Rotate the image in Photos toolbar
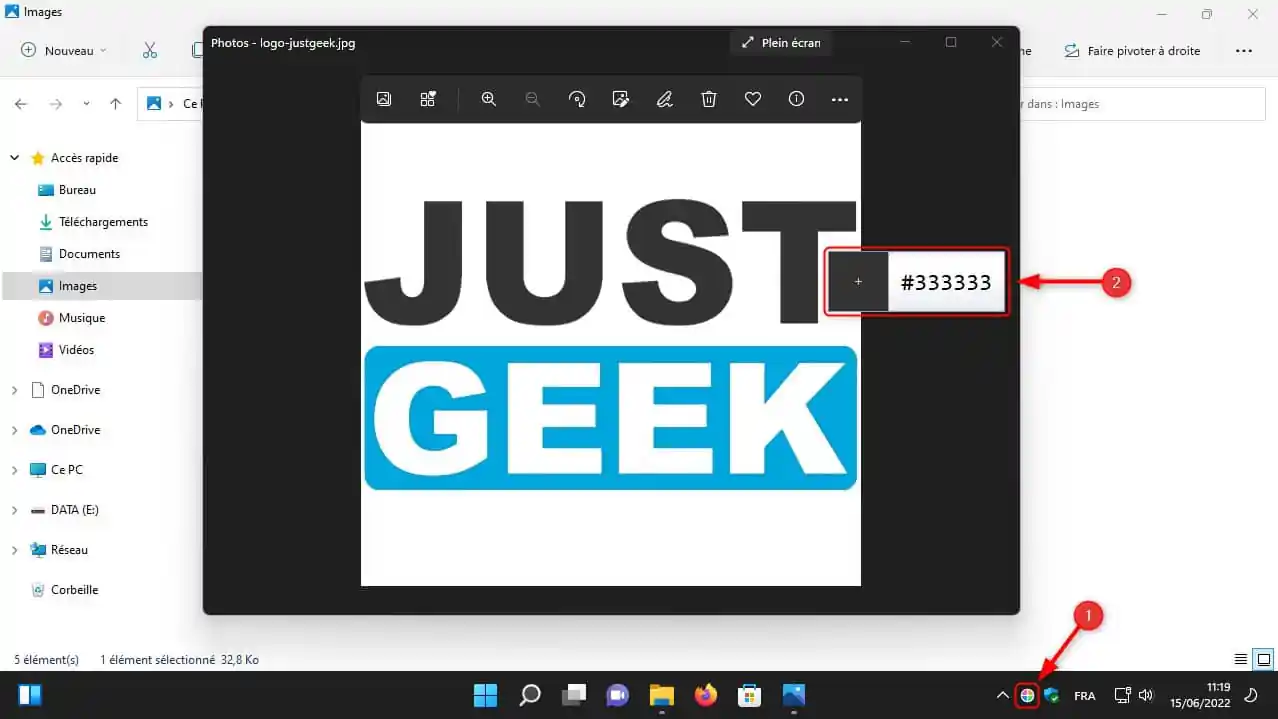Image resolution: width=1278 pixels, height=719 pixels. coord(577,99)
